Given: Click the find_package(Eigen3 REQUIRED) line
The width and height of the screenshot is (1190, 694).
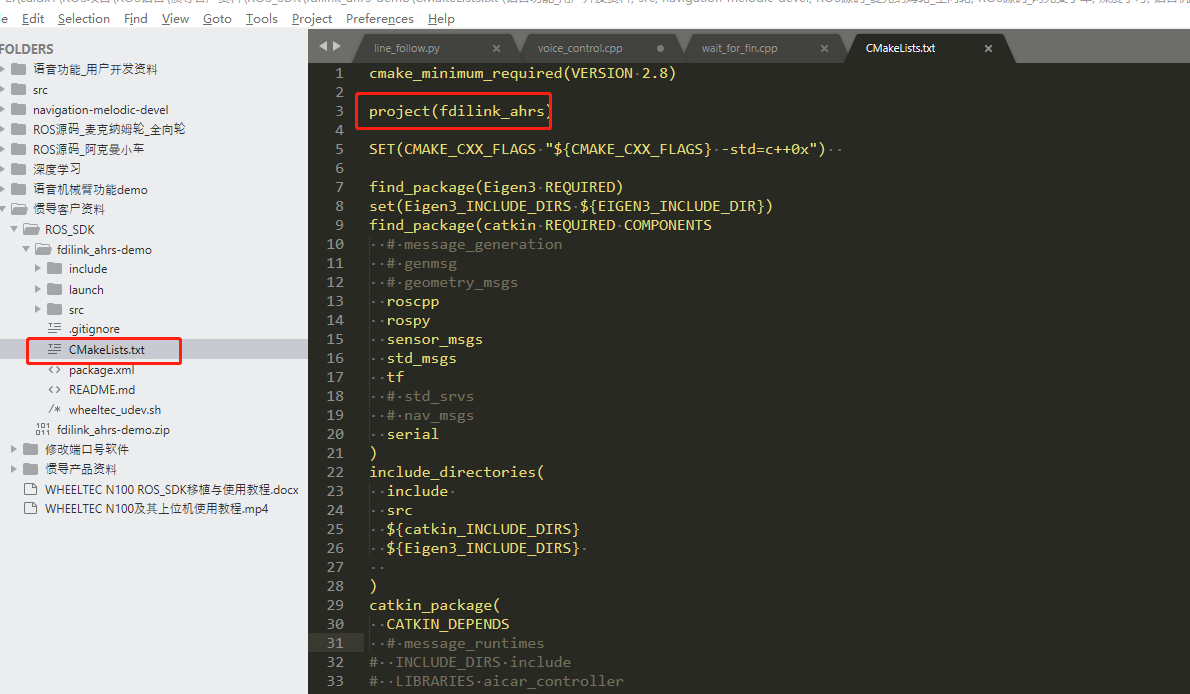Looking at the screenshot, I should click(x=496, y=187).
